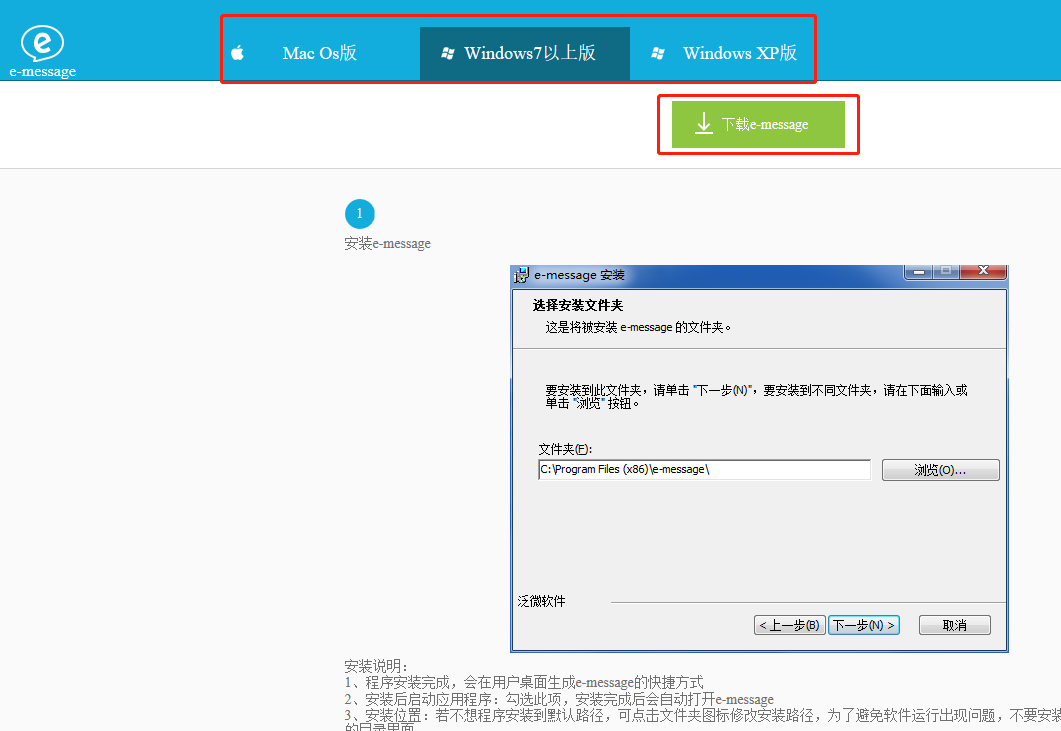Click the Windows logo beside Windows XP版
Screen dimensions: 1061x731
pyautogui.click(x=658, y=53)
